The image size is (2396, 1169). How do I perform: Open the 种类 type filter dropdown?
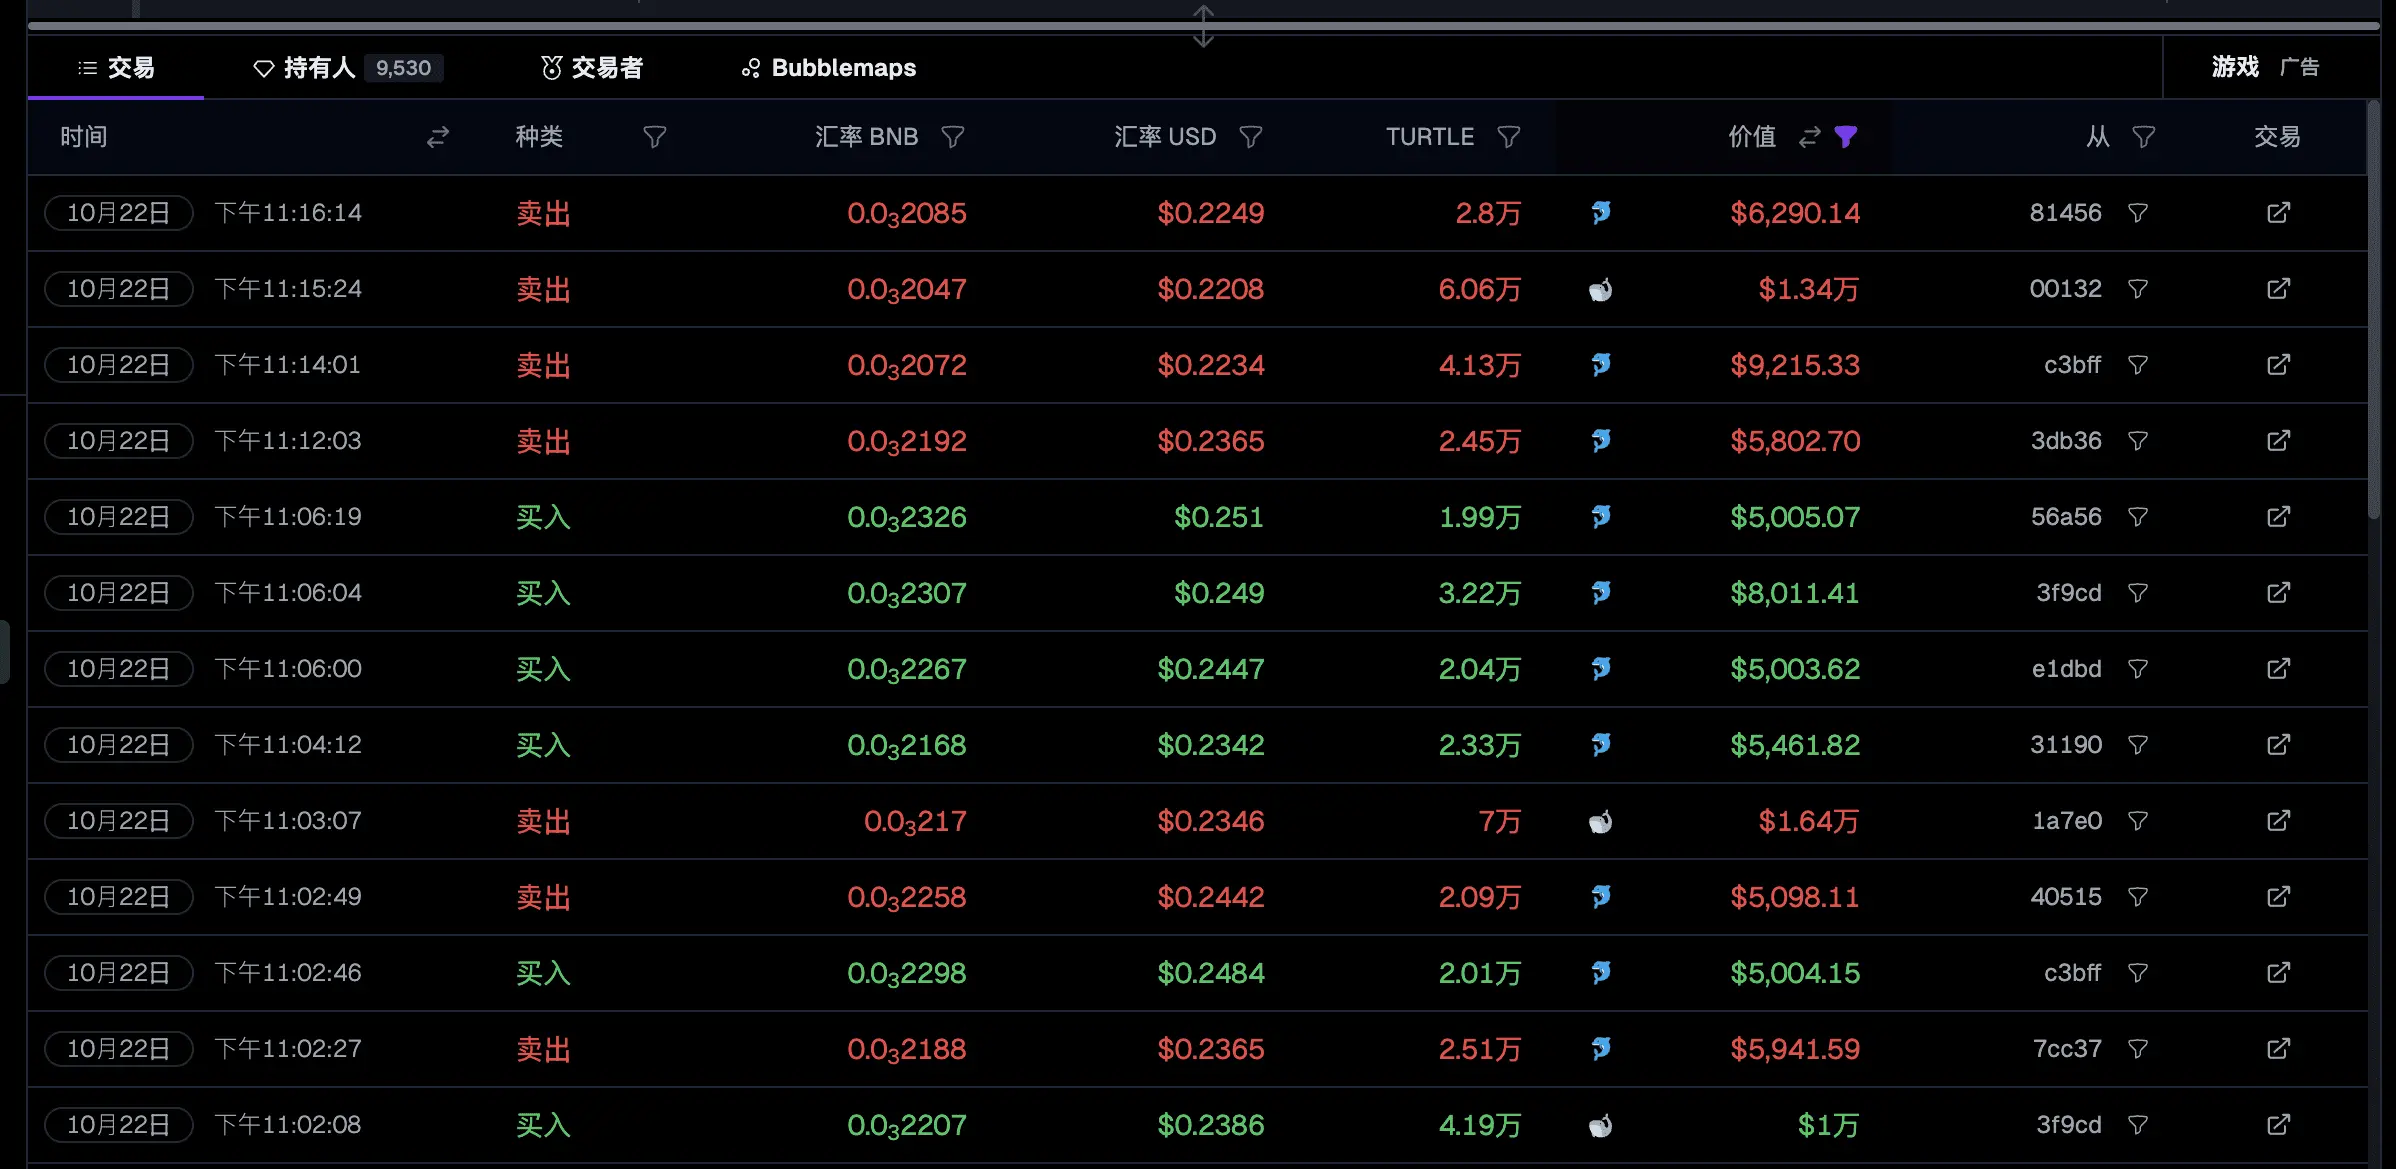click(x=654, y=137)
